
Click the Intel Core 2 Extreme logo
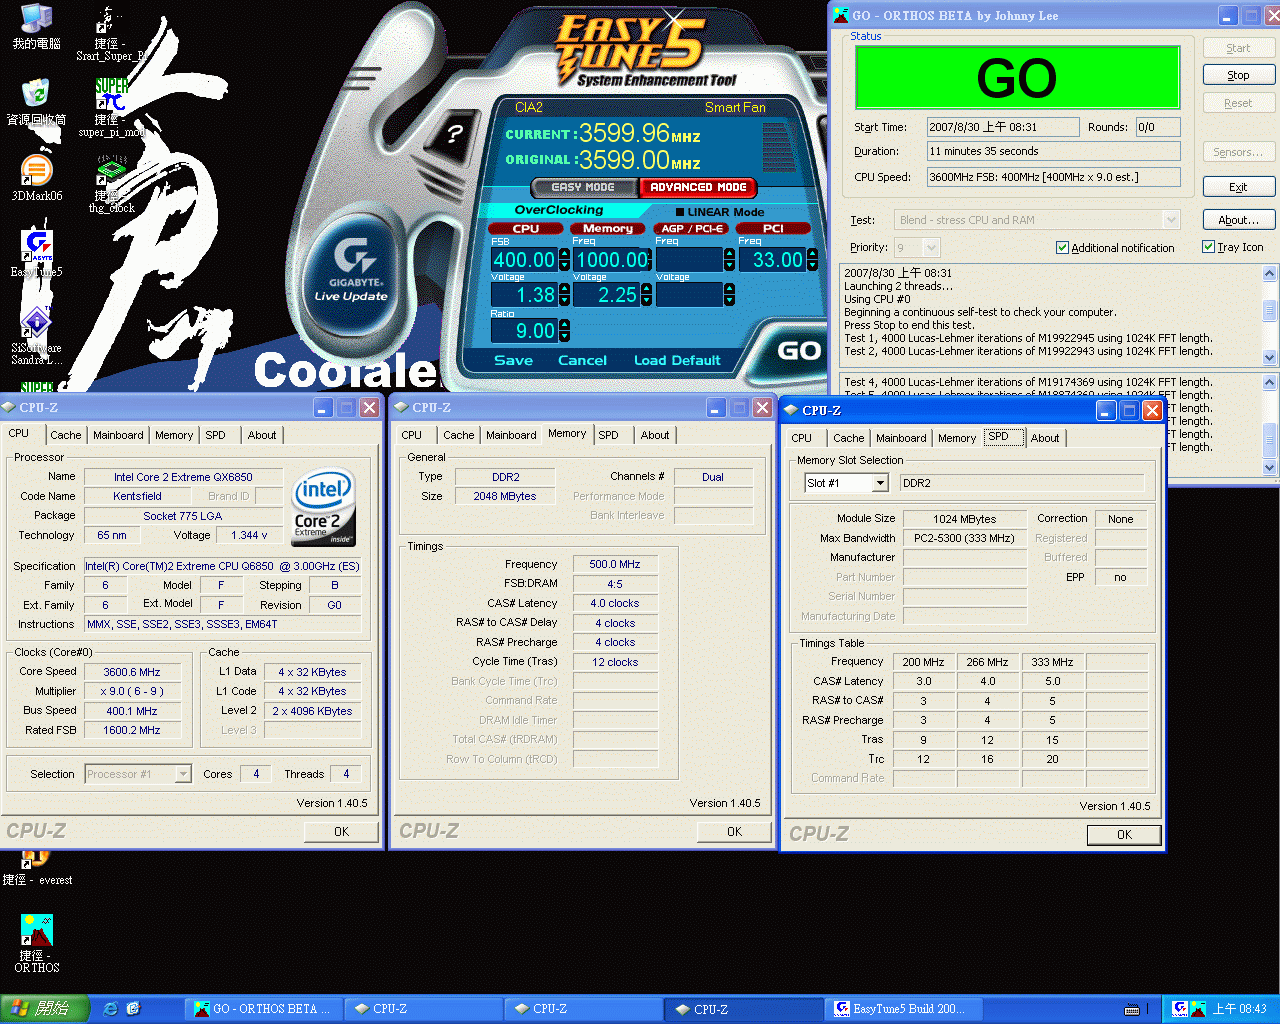[x=323, y=508]
